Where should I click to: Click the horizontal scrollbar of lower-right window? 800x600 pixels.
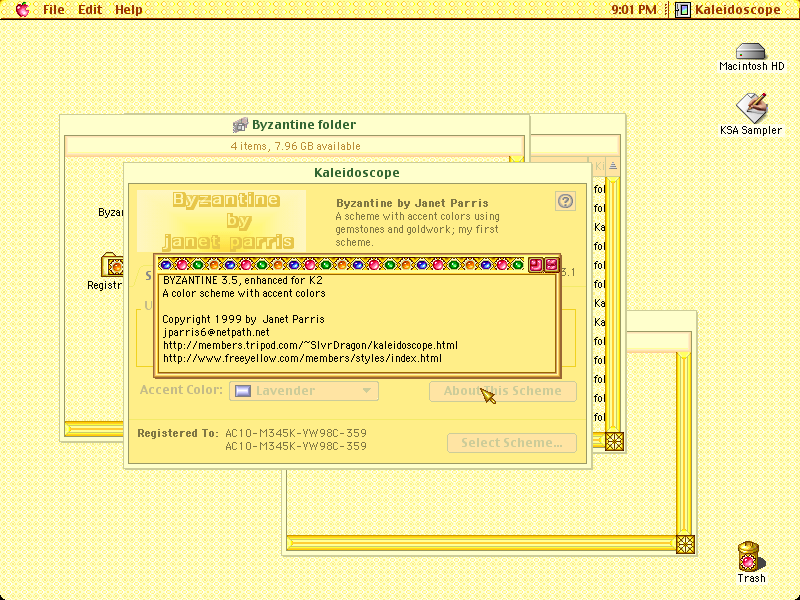point(481,543)
